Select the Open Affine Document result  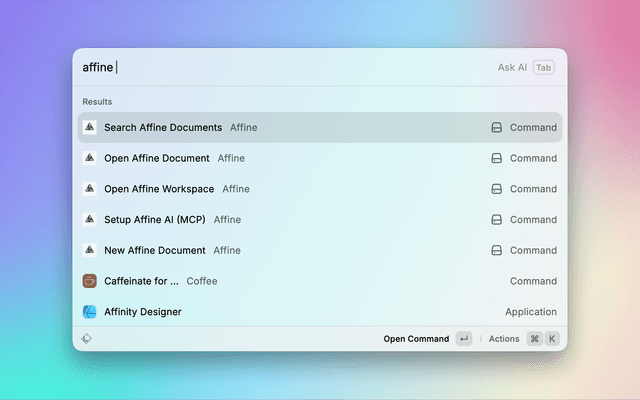coord(157,158)
